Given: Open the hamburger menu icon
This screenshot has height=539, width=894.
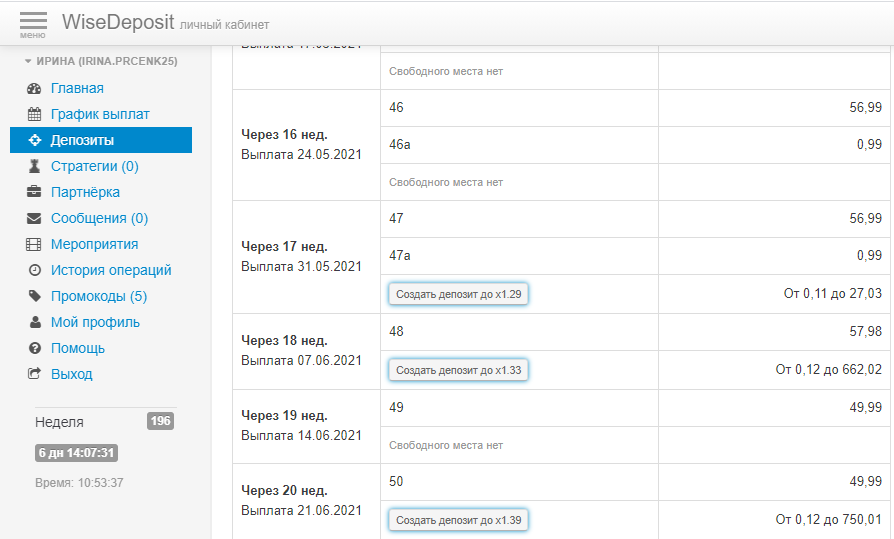Looking at the screenshot, I should click(x=33, y=23).
